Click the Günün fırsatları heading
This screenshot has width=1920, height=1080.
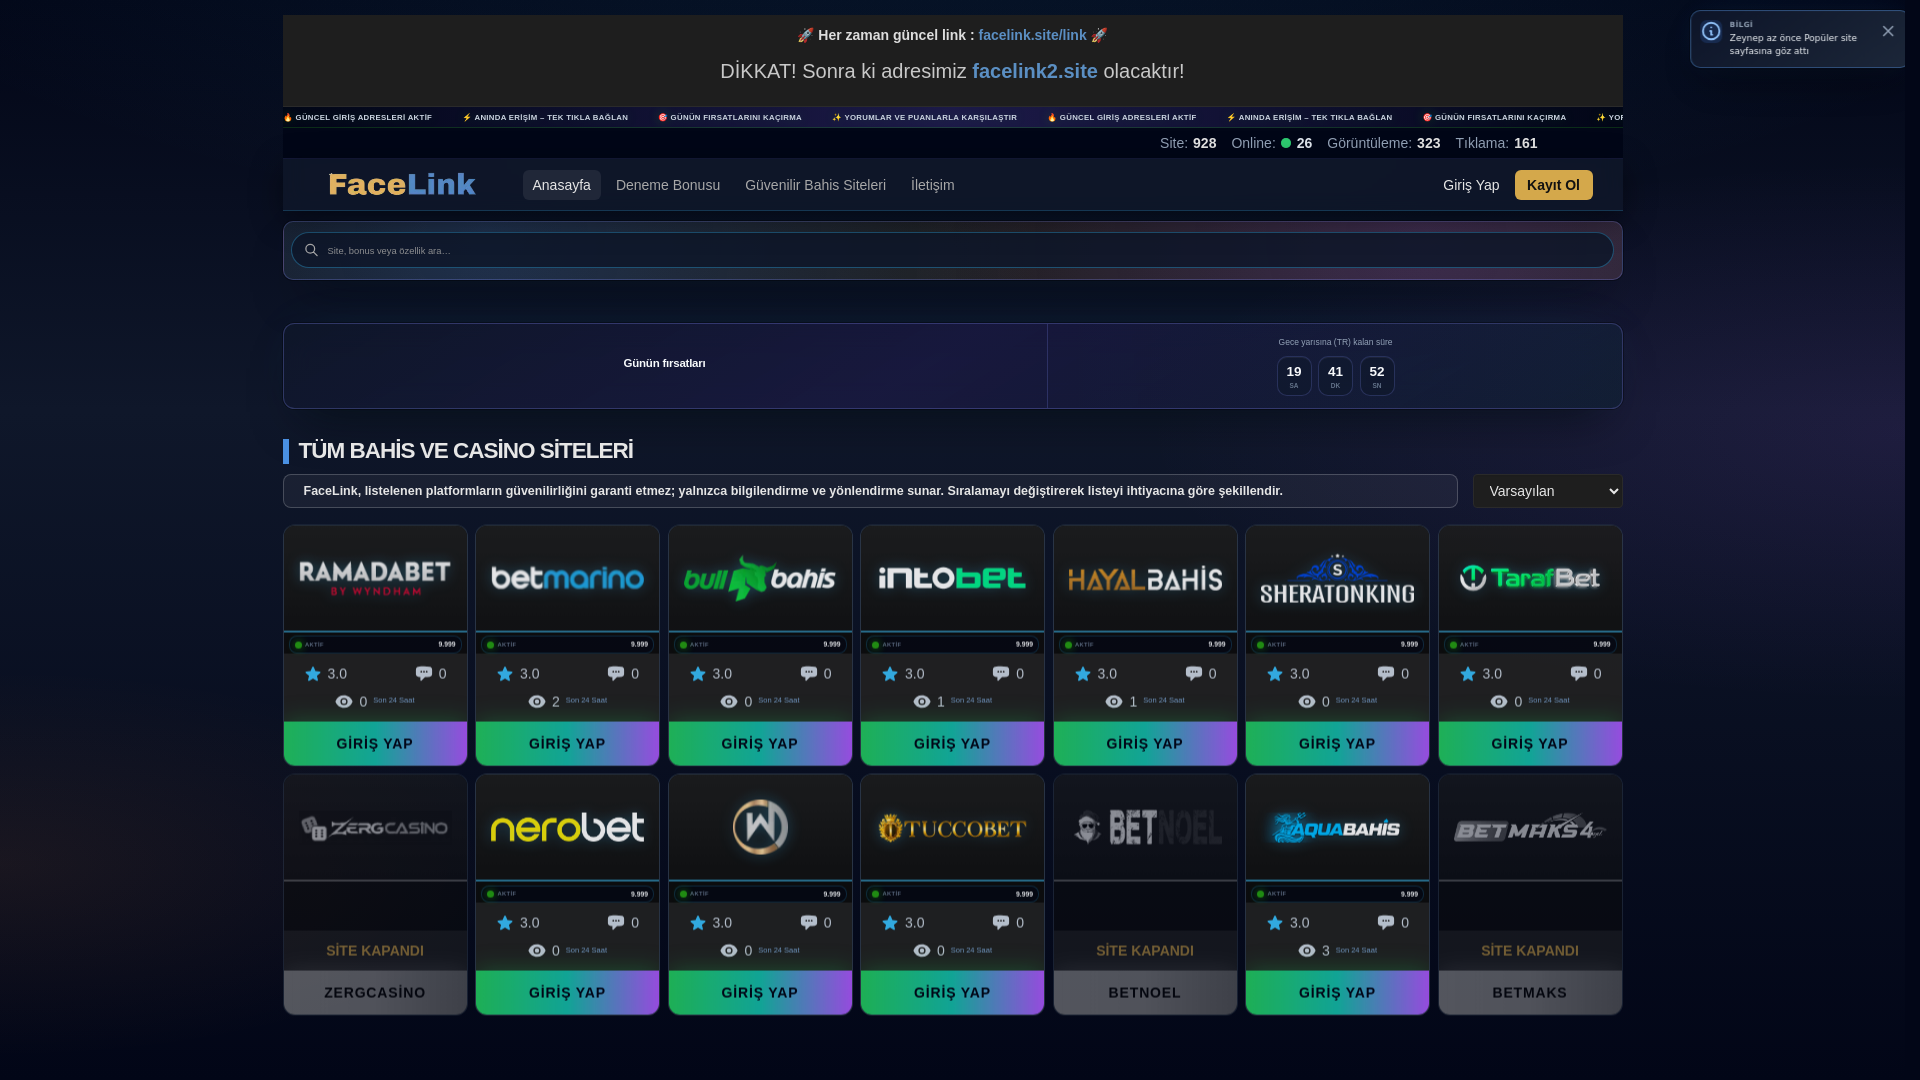664,363
